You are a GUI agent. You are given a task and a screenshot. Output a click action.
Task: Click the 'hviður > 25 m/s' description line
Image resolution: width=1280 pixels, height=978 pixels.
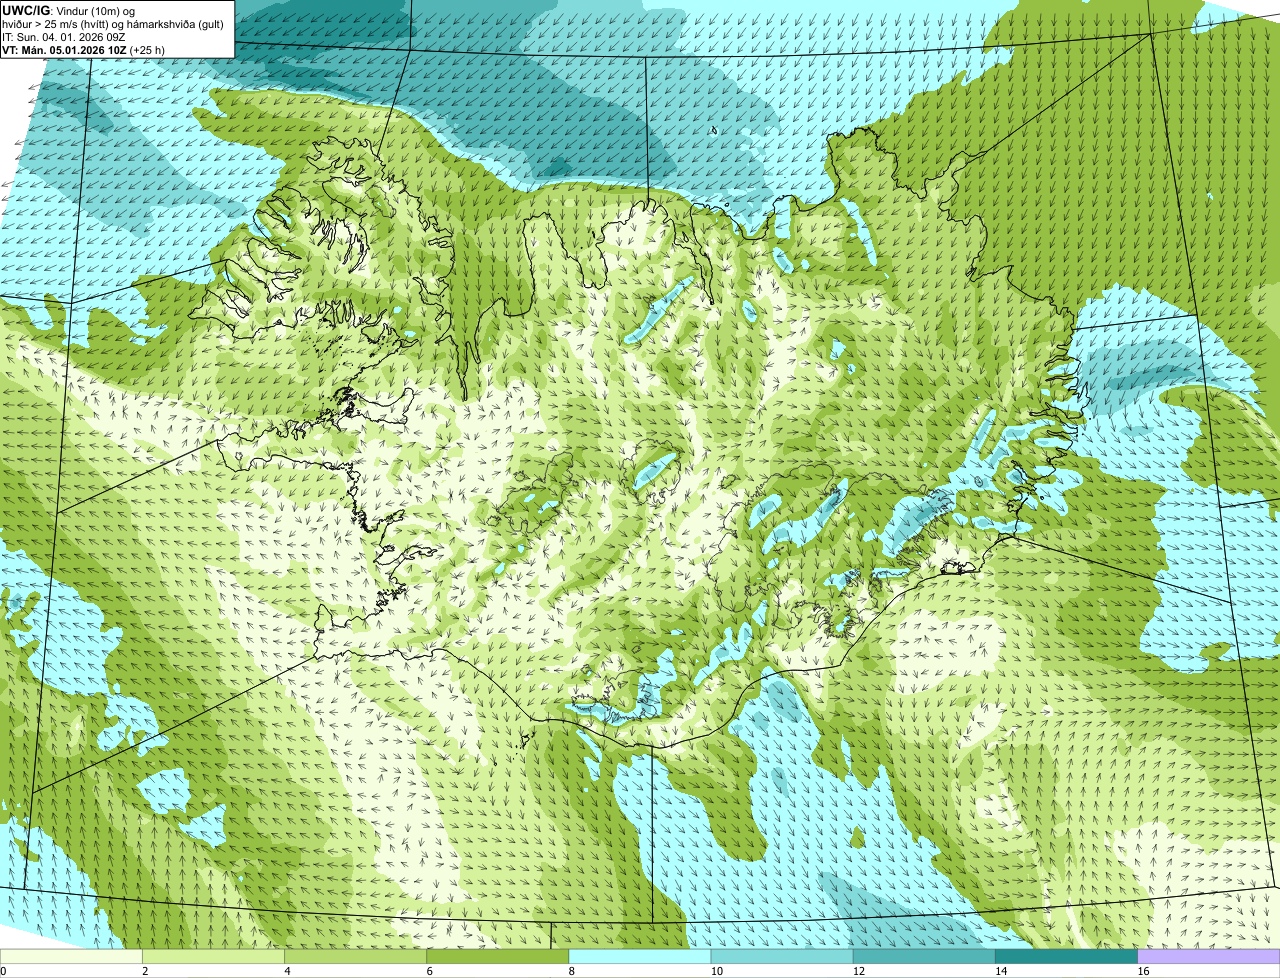click(x=112, y=24)
